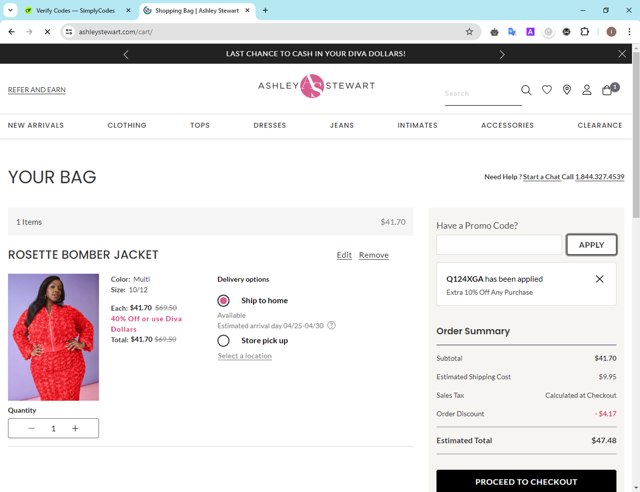The height and width of the screenshot is (492, 640).
Task: Open a new browser tab
Action: (265, 10)
